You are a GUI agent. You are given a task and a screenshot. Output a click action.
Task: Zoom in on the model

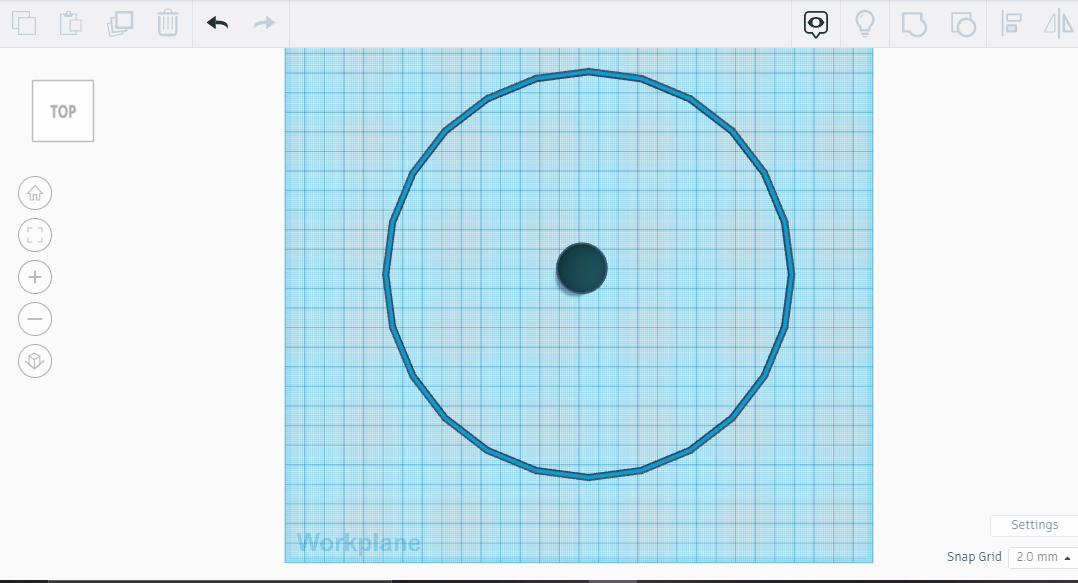click(x=35, y=277)
